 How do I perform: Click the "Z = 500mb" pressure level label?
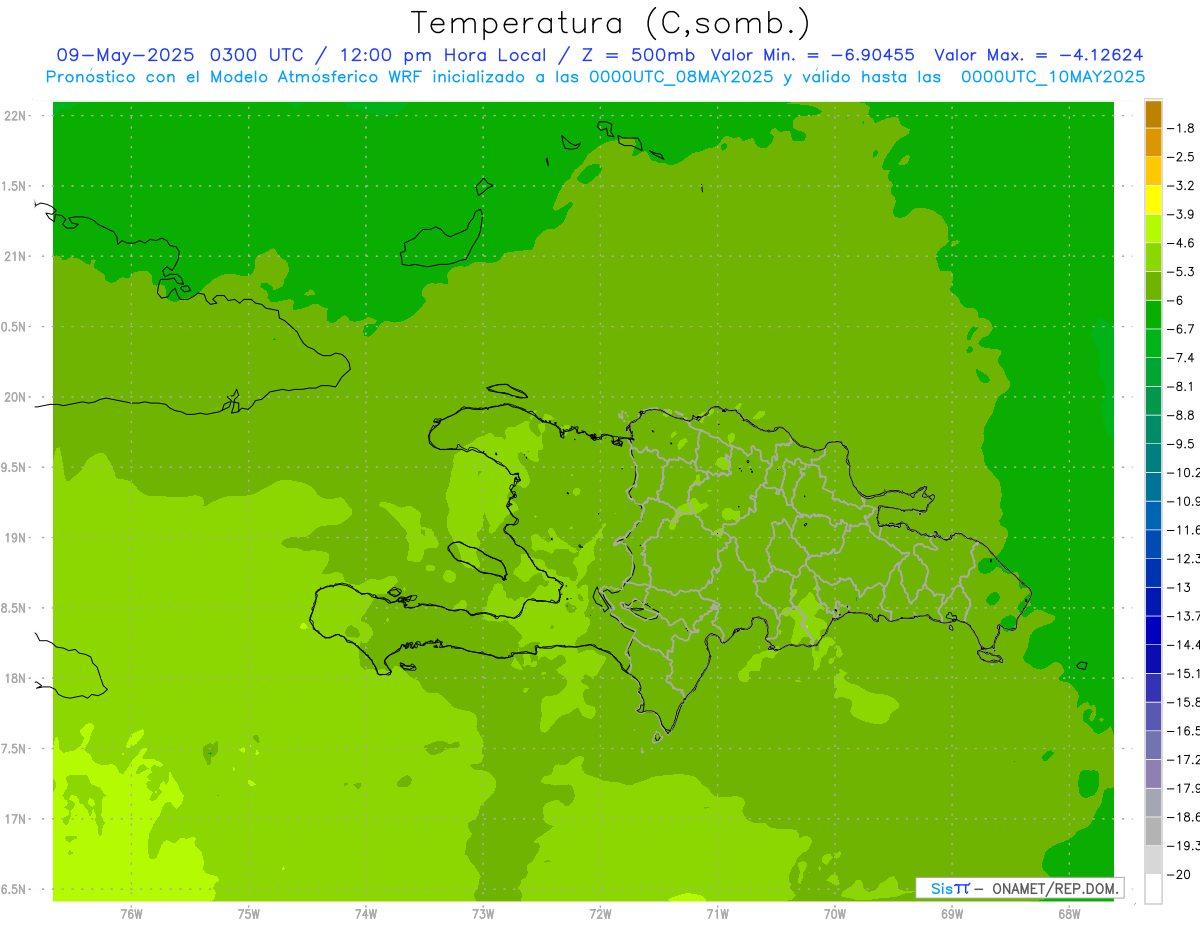(638, 55)
